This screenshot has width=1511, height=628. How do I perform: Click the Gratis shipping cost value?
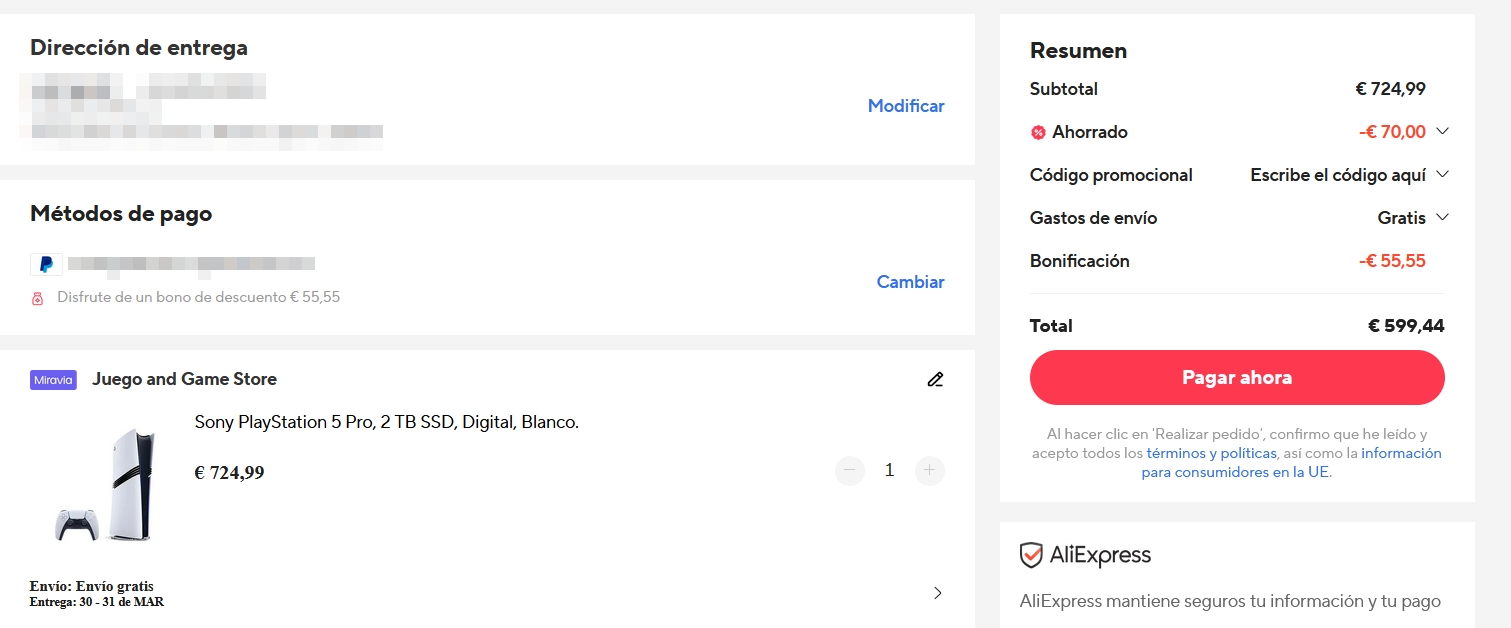click(x=1401, y=218)
